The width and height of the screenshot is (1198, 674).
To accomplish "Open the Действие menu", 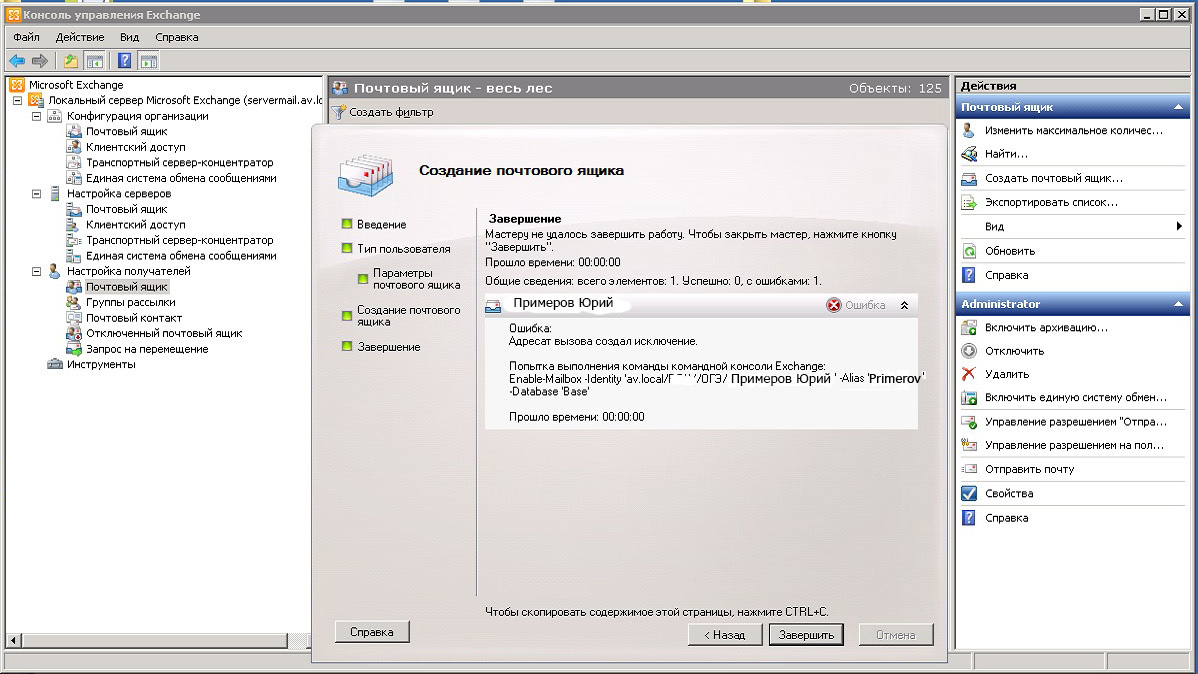I will [x=79, y=37].
